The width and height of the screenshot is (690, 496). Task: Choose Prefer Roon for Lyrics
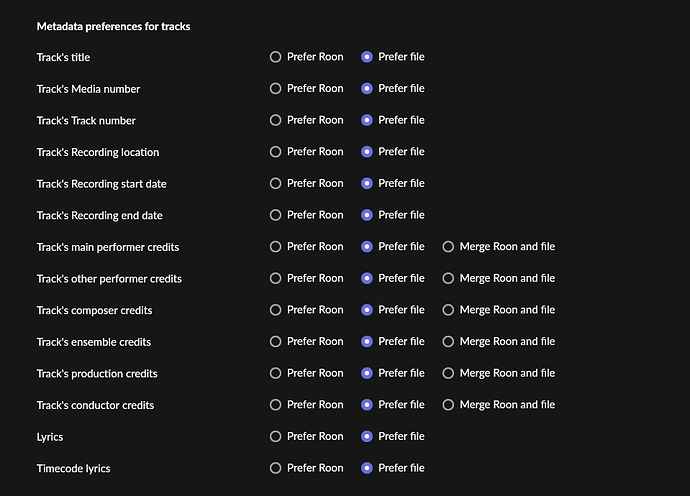tap(276, 437)
